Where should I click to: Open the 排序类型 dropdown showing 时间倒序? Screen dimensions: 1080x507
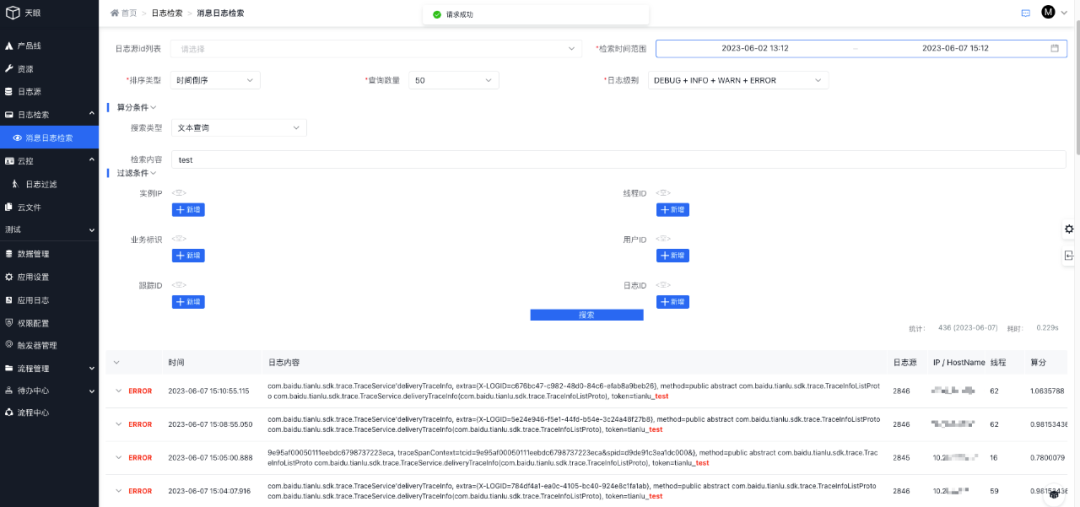[x=216, y=81]
